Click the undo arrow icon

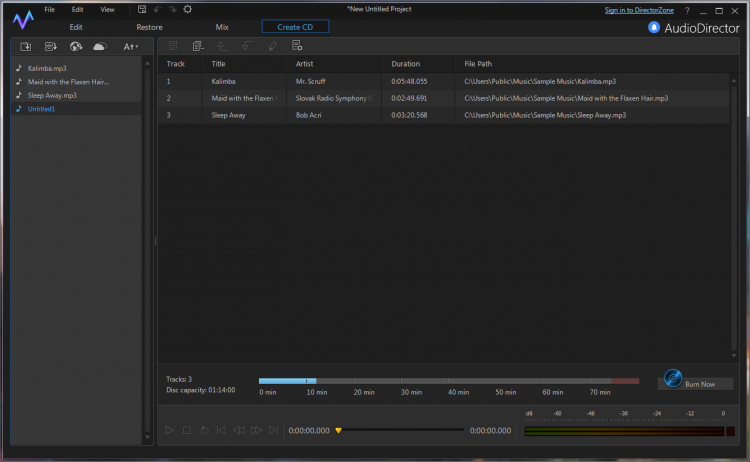(x=157, y=9)
